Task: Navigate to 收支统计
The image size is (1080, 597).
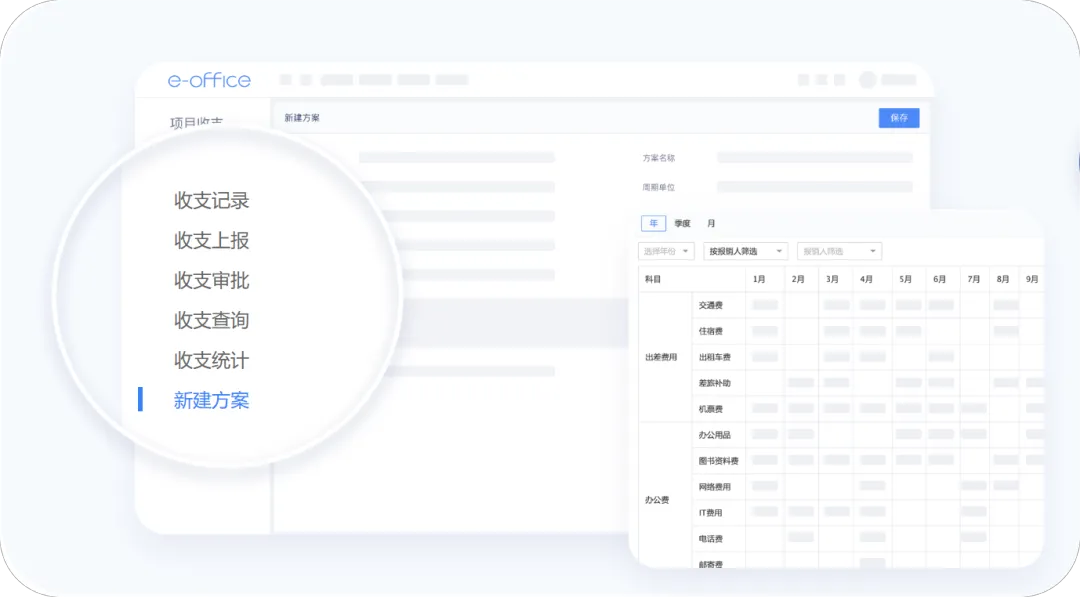Action: 211,361
